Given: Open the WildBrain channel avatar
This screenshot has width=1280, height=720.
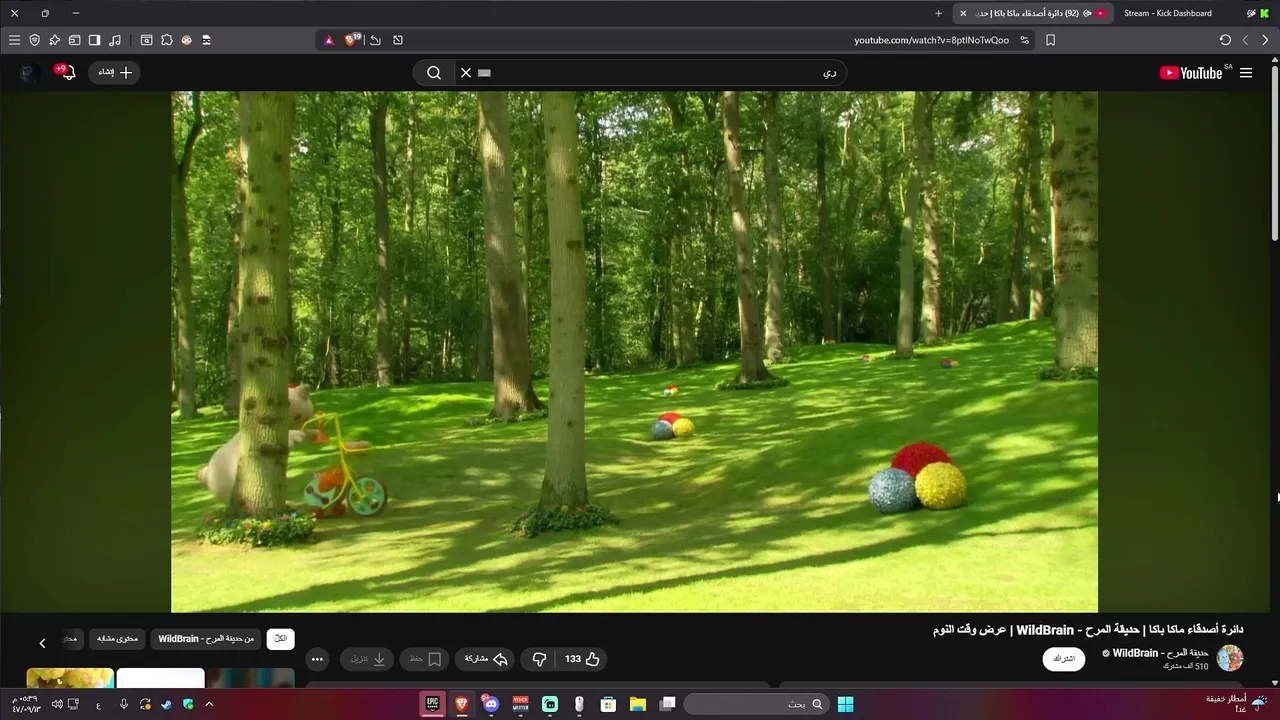Looking at the screenshot, I should pos(1229,658).
